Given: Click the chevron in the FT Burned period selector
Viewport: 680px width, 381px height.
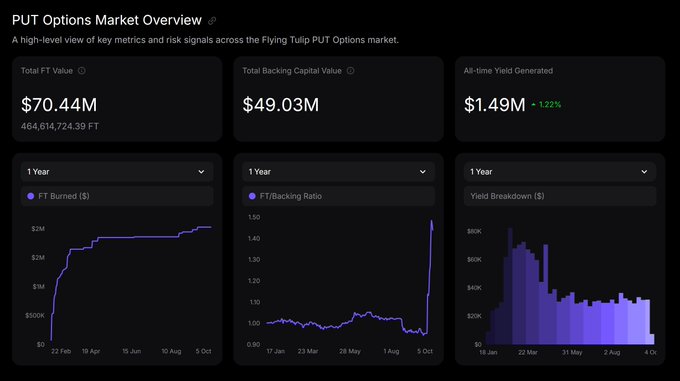Looking at the screenshot, I should (201, 172).
